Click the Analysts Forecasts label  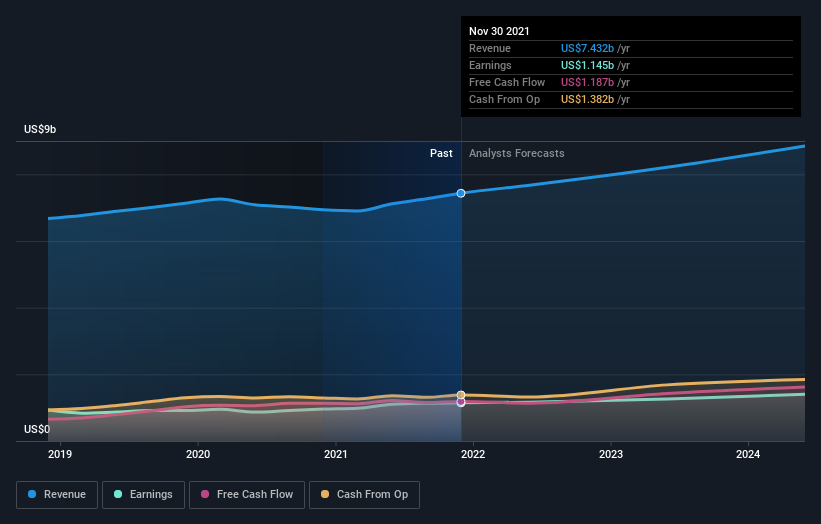click(517, 153)
